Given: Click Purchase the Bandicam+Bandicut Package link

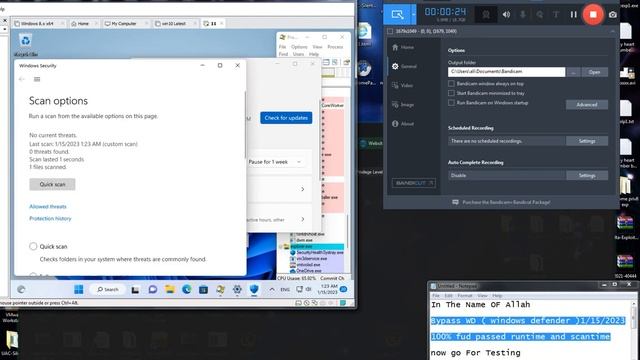Looking at the screenshot, I should tap(506, 202).
